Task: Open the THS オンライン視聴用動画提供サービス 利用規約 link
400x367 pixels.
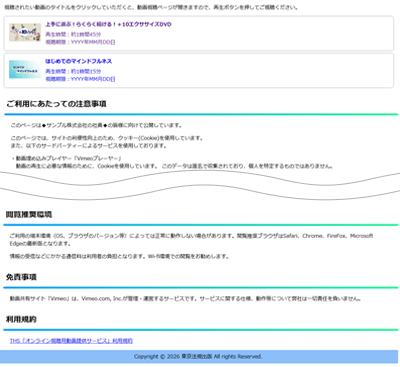Action: (x=71, y=341)
